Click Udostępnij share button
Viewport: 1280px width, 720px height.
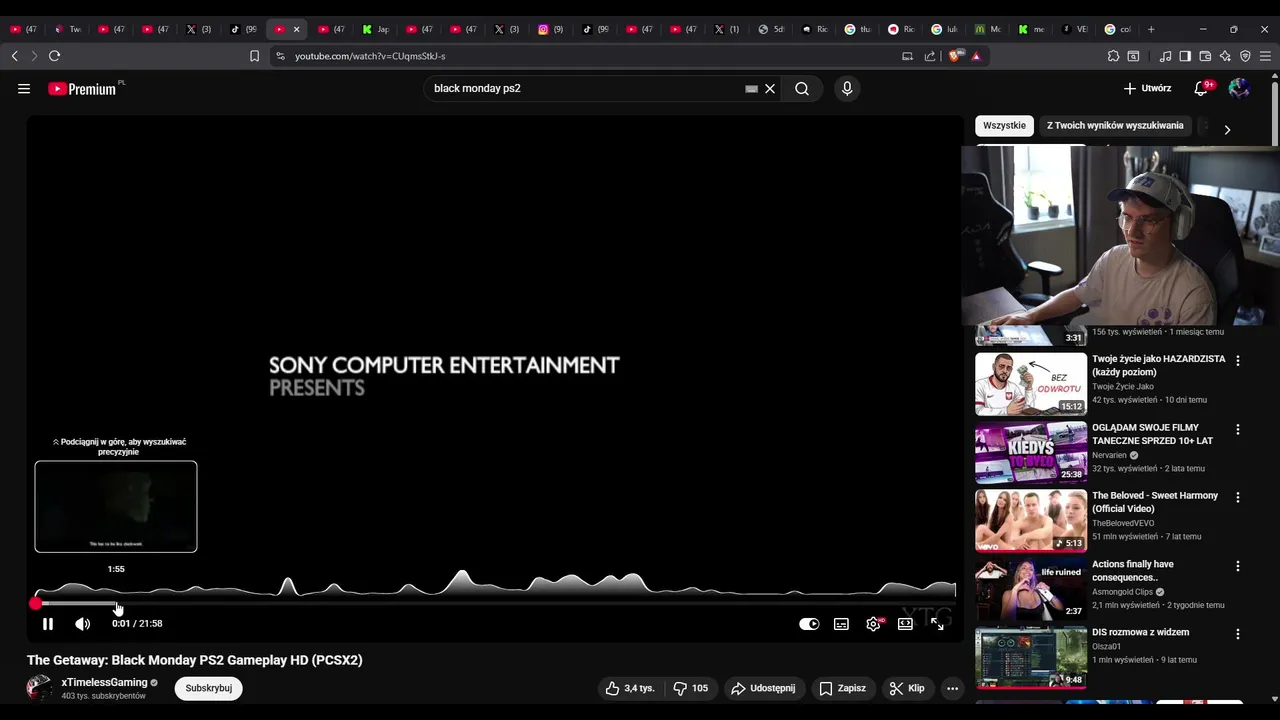[x=763, y=688]
